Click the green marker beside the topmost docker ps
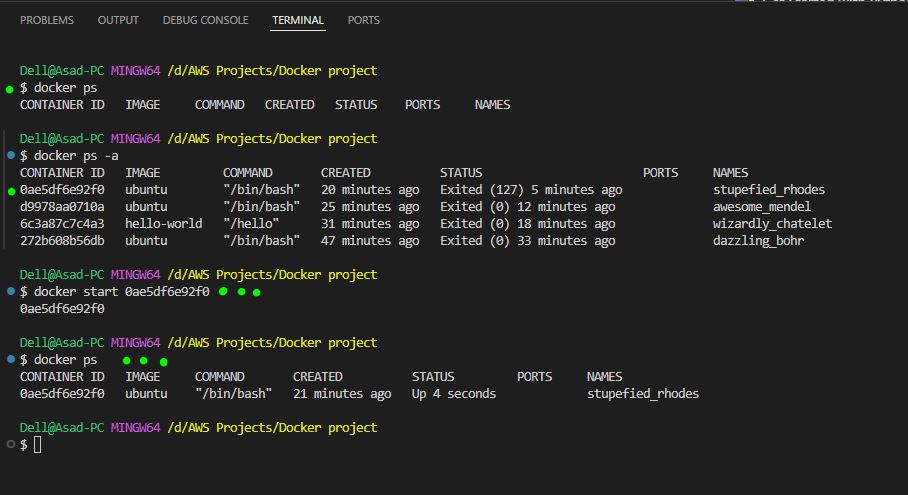The width and height of the screenshot is (908, 495). click(10, 89)
